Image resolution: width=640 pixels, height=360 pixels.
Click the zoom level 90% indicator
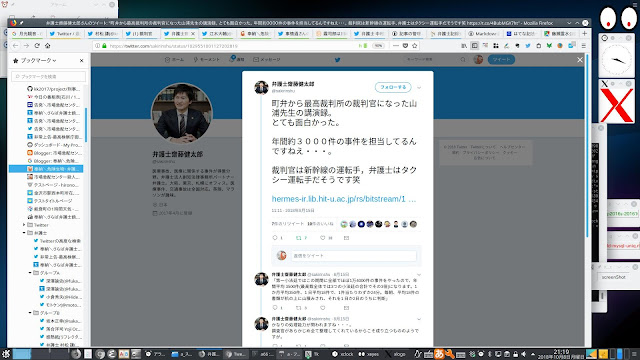(378, 46)
